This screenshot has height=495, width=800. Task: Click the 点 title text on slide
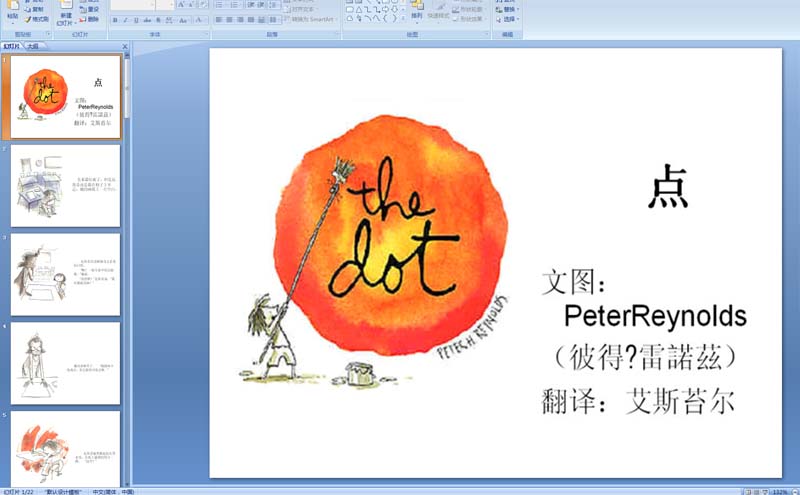tap(668, 186)
